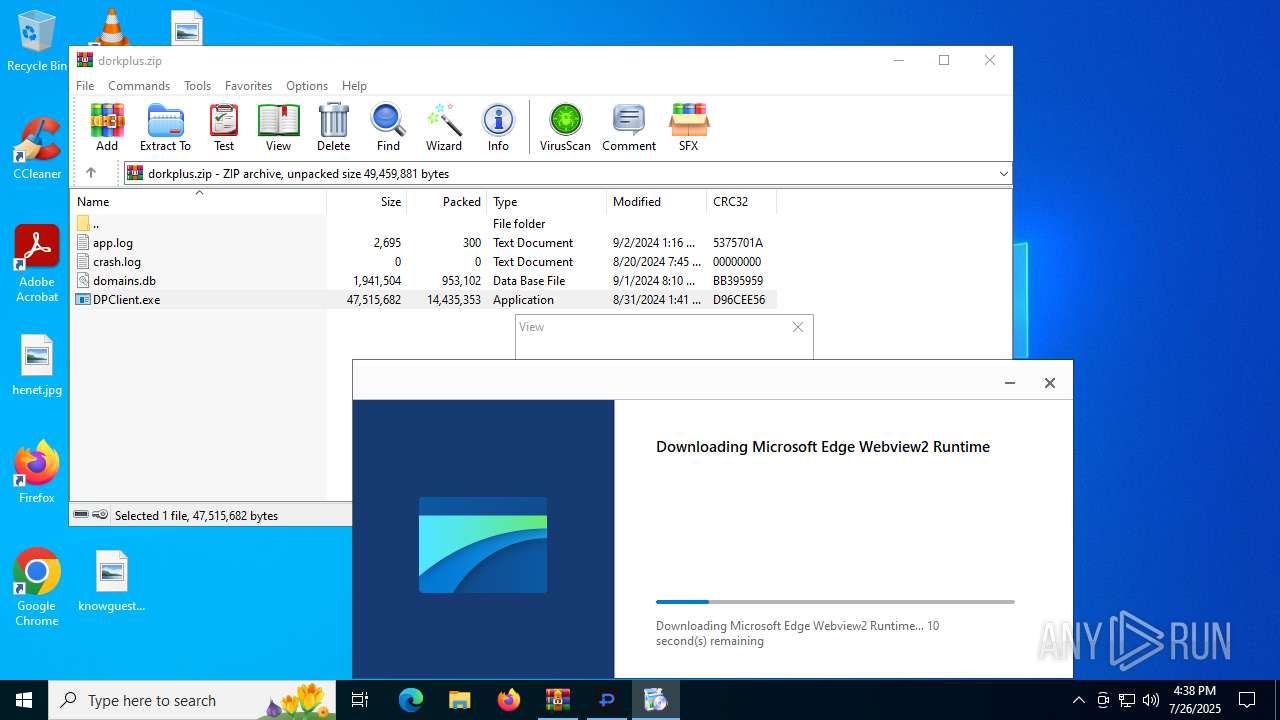Screen dimensions: 1280x720
Task: Click the network icon in system tray
Action: [x=1127, y=700]
